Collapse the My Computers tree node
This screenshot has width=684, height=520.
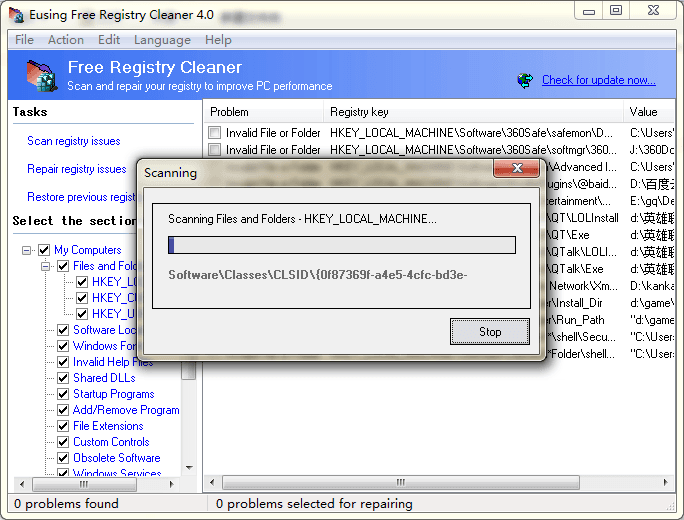(x=27, y=250)
